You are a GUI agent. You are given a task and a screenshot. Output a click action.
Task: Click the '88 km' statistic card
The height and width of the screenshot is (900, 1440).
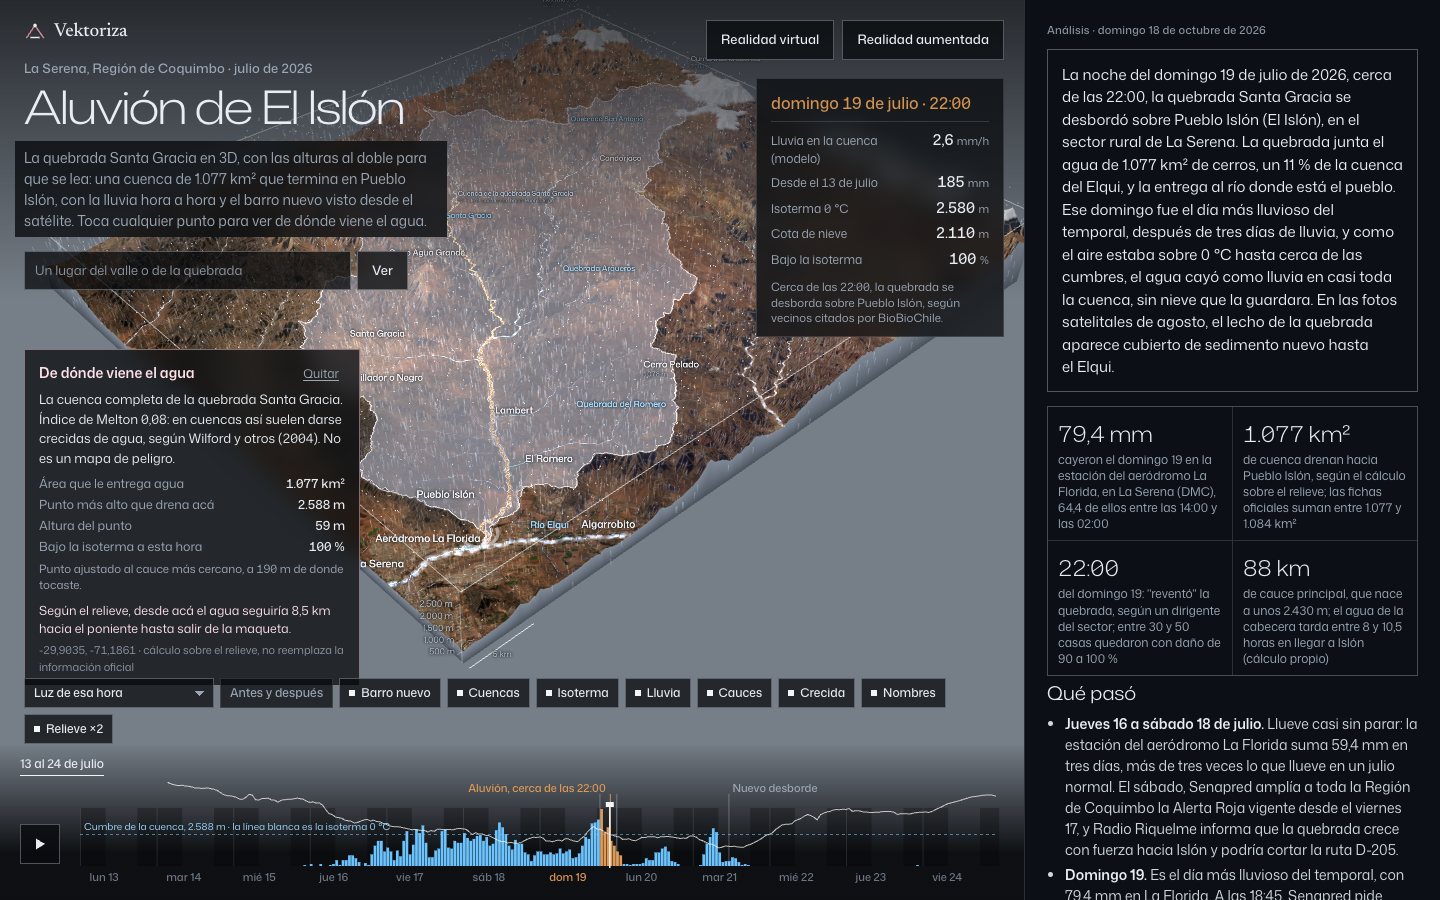[x=1325, y=608]
